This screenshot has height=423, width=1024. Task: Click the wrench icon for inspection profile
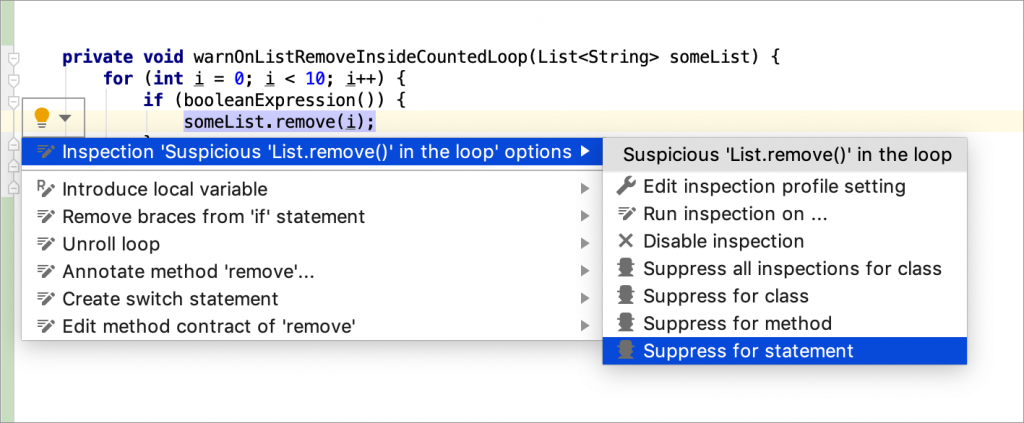click(626, 187)
